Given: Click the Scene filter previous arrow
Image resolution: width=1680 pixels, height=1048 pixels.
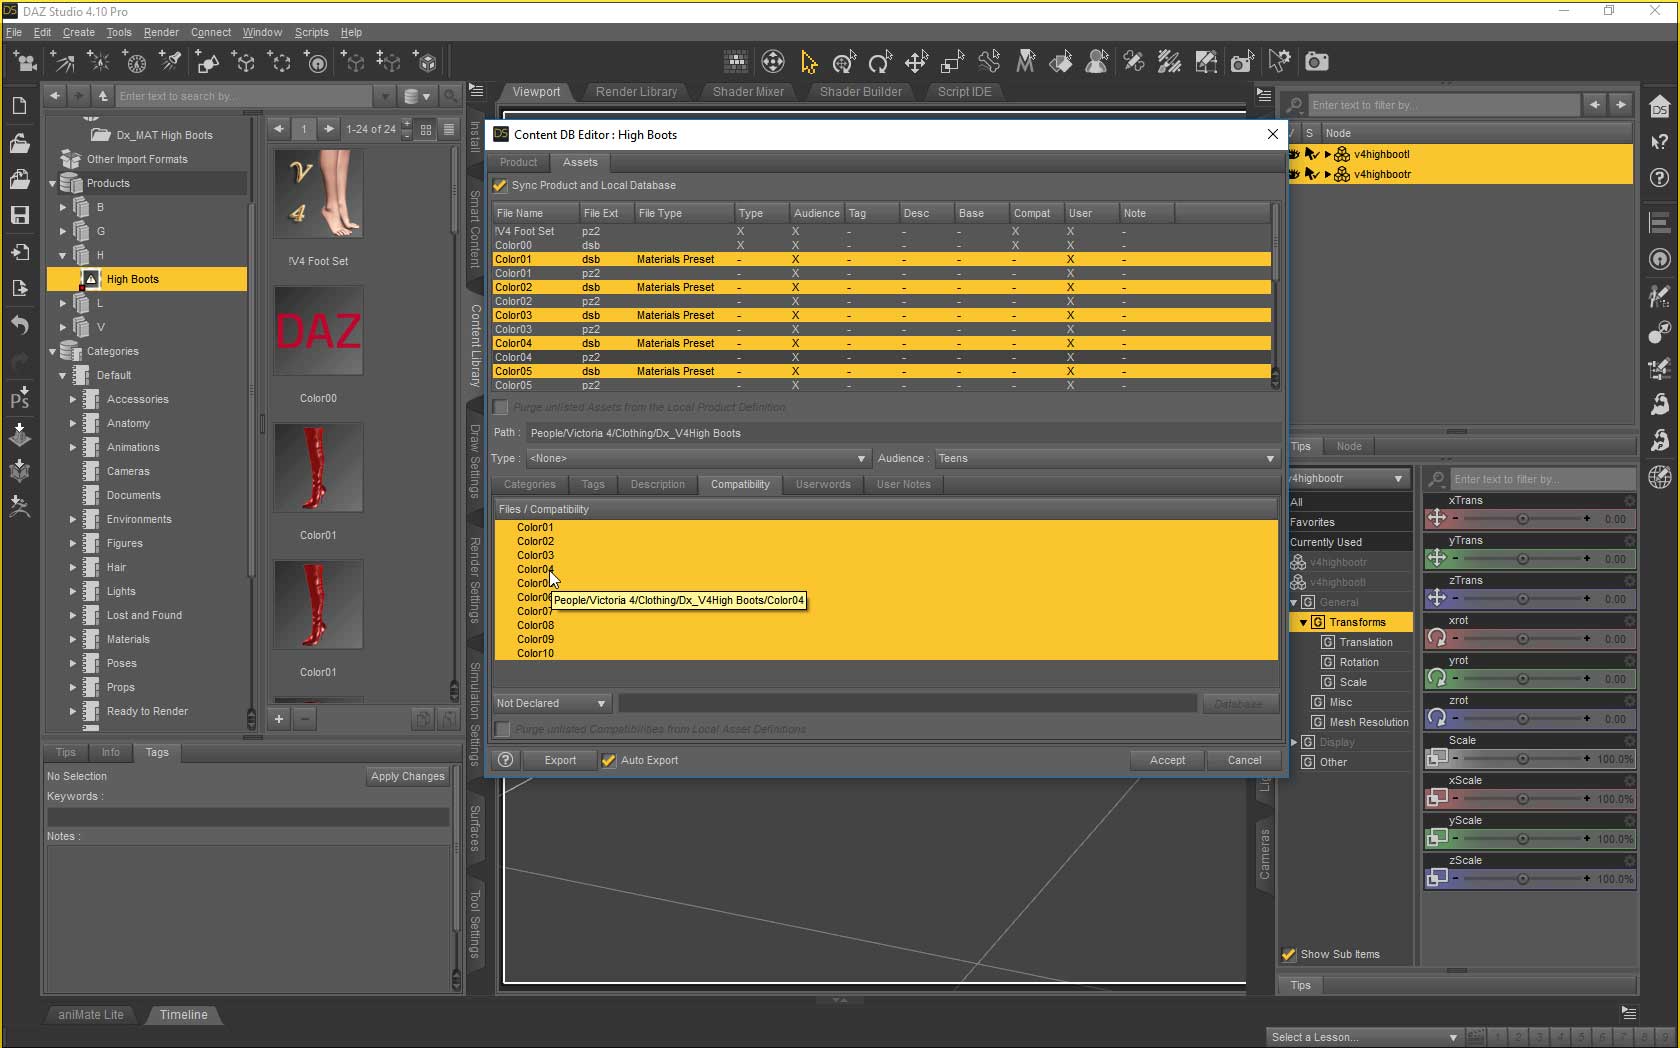Looking at the screenshot, I should coord(1595,105).
